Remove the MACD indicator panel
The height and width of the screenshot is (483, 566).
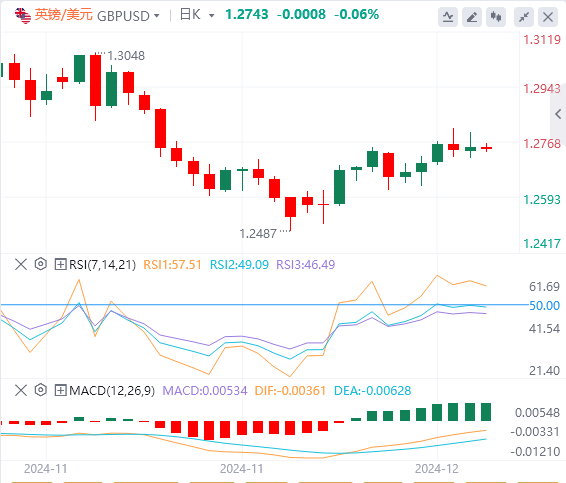[21, 390]
